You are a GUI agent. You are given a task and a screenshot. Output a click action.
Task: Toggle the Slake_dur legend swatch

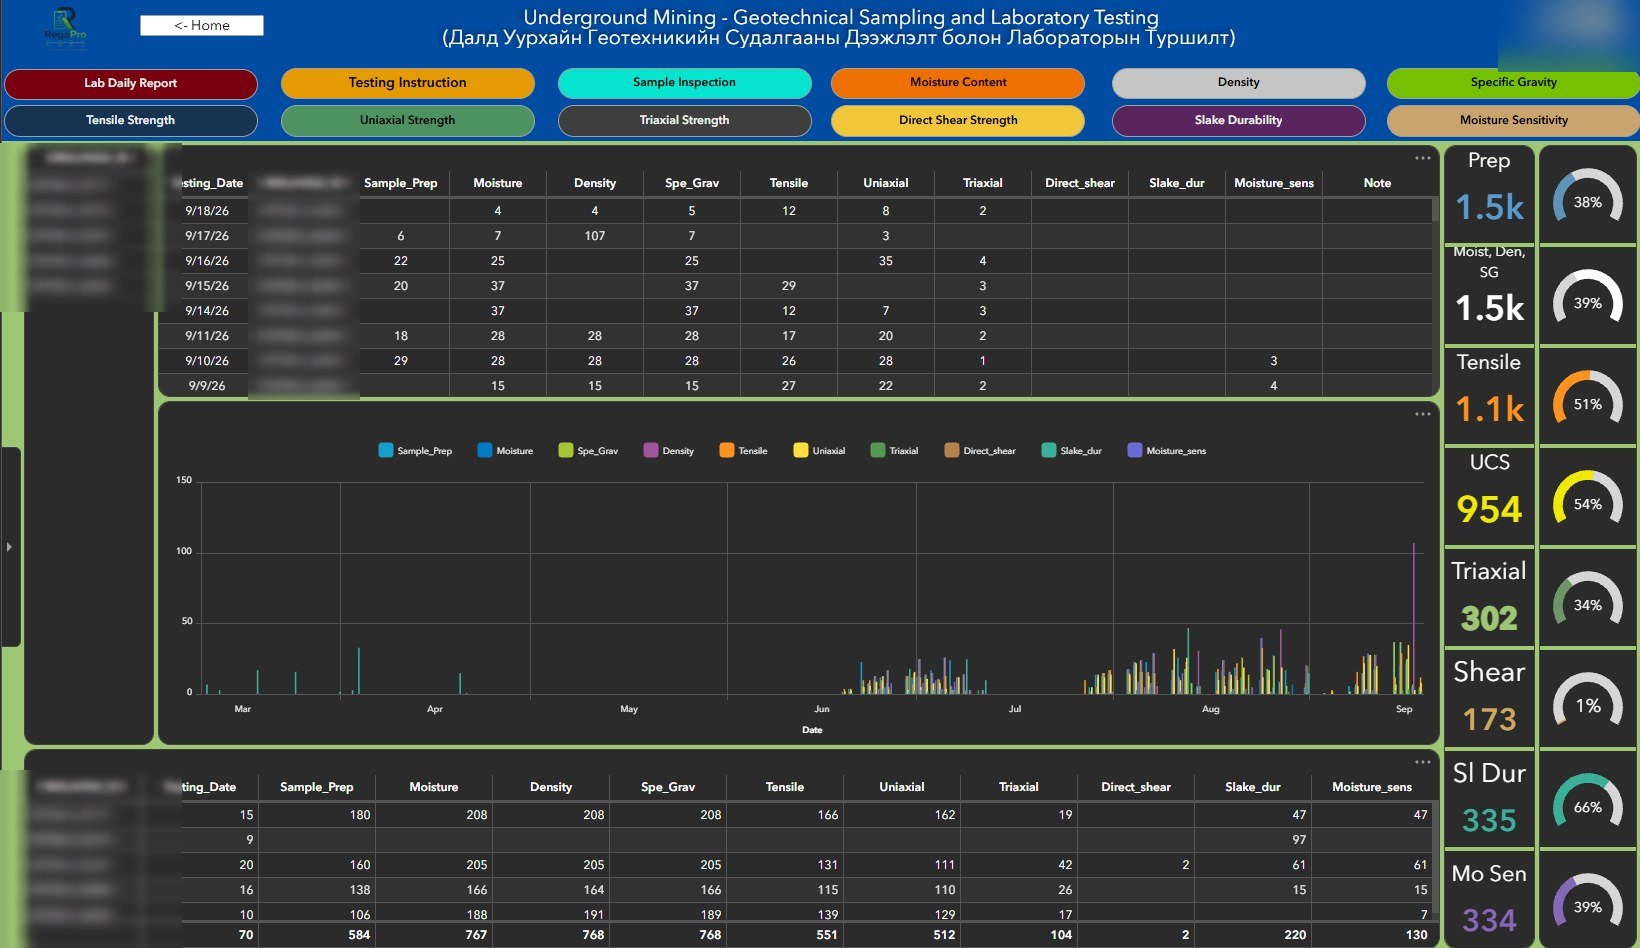tap(1048, 450)
